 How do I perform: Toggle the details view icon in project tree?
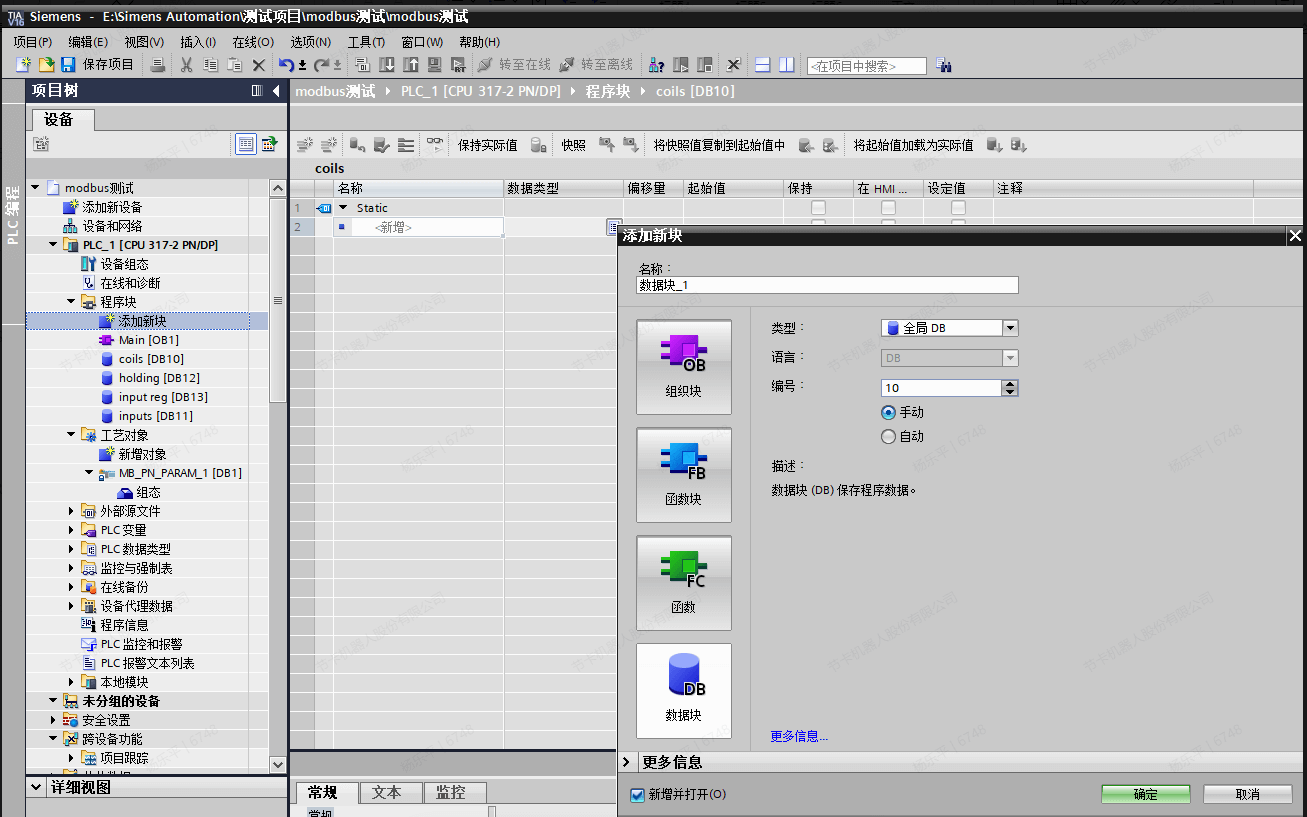tap(246, 144)
